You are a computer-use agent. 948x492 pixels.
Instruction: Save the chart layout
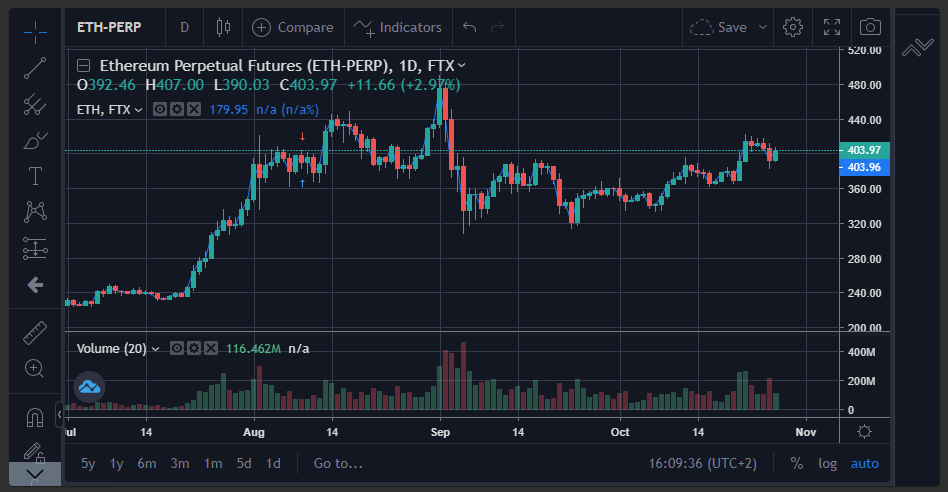point(719,27)
